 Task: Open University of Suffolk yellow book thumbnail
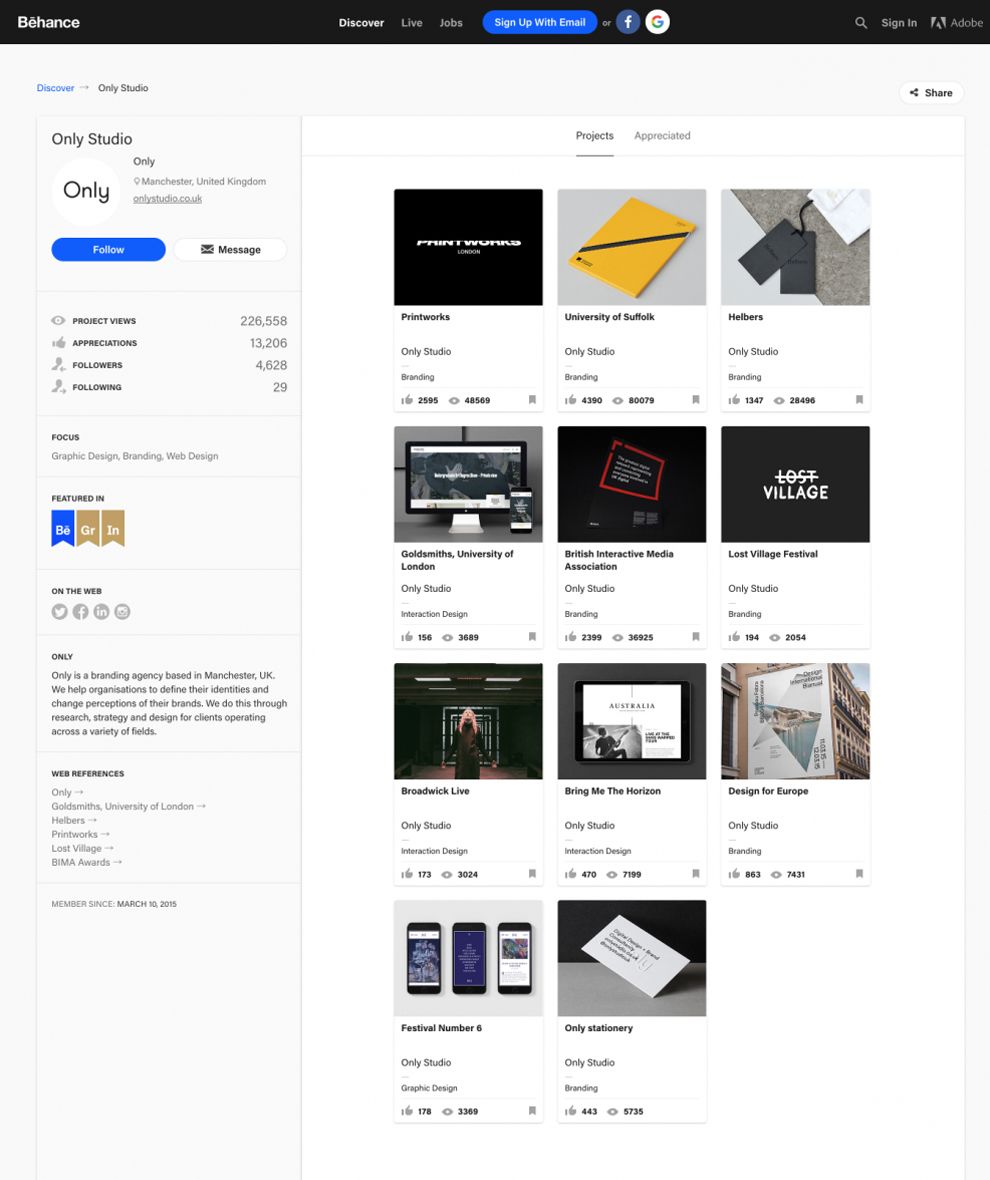coord(632,247)
